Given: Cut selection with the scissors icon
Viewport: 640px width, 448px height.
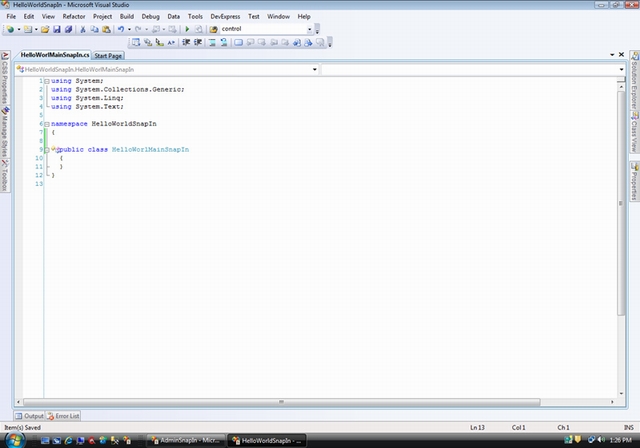Looking at the screenshot, I should 83,29.
